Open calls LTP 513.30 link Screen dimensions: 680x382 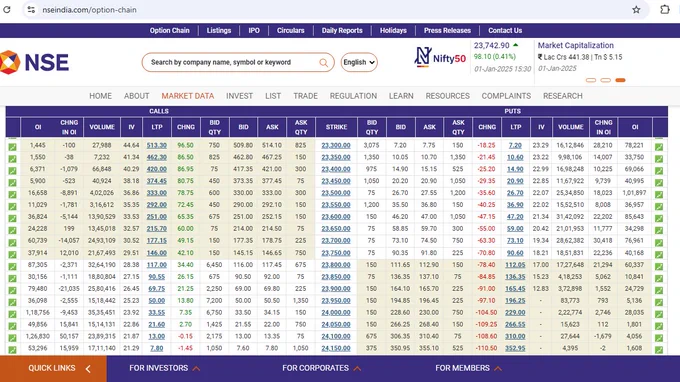coord(157,145)
